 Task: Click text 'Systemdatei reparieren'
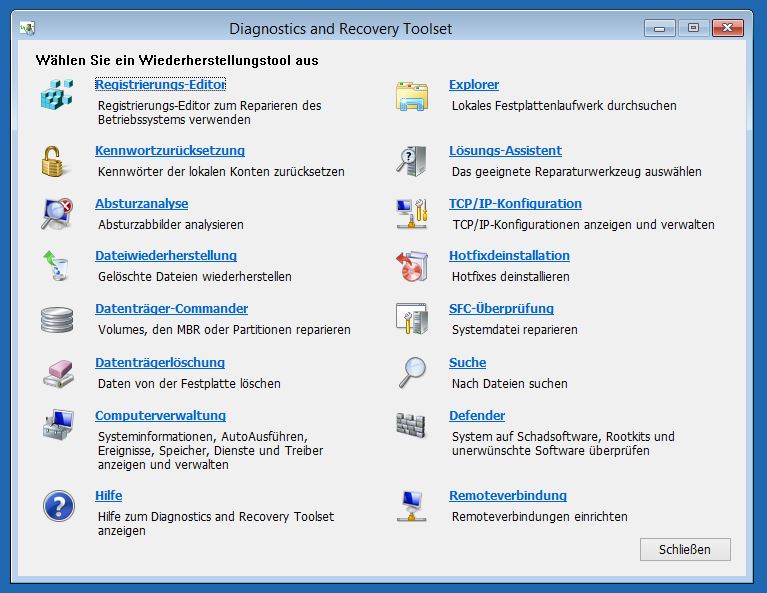(515, 330)
